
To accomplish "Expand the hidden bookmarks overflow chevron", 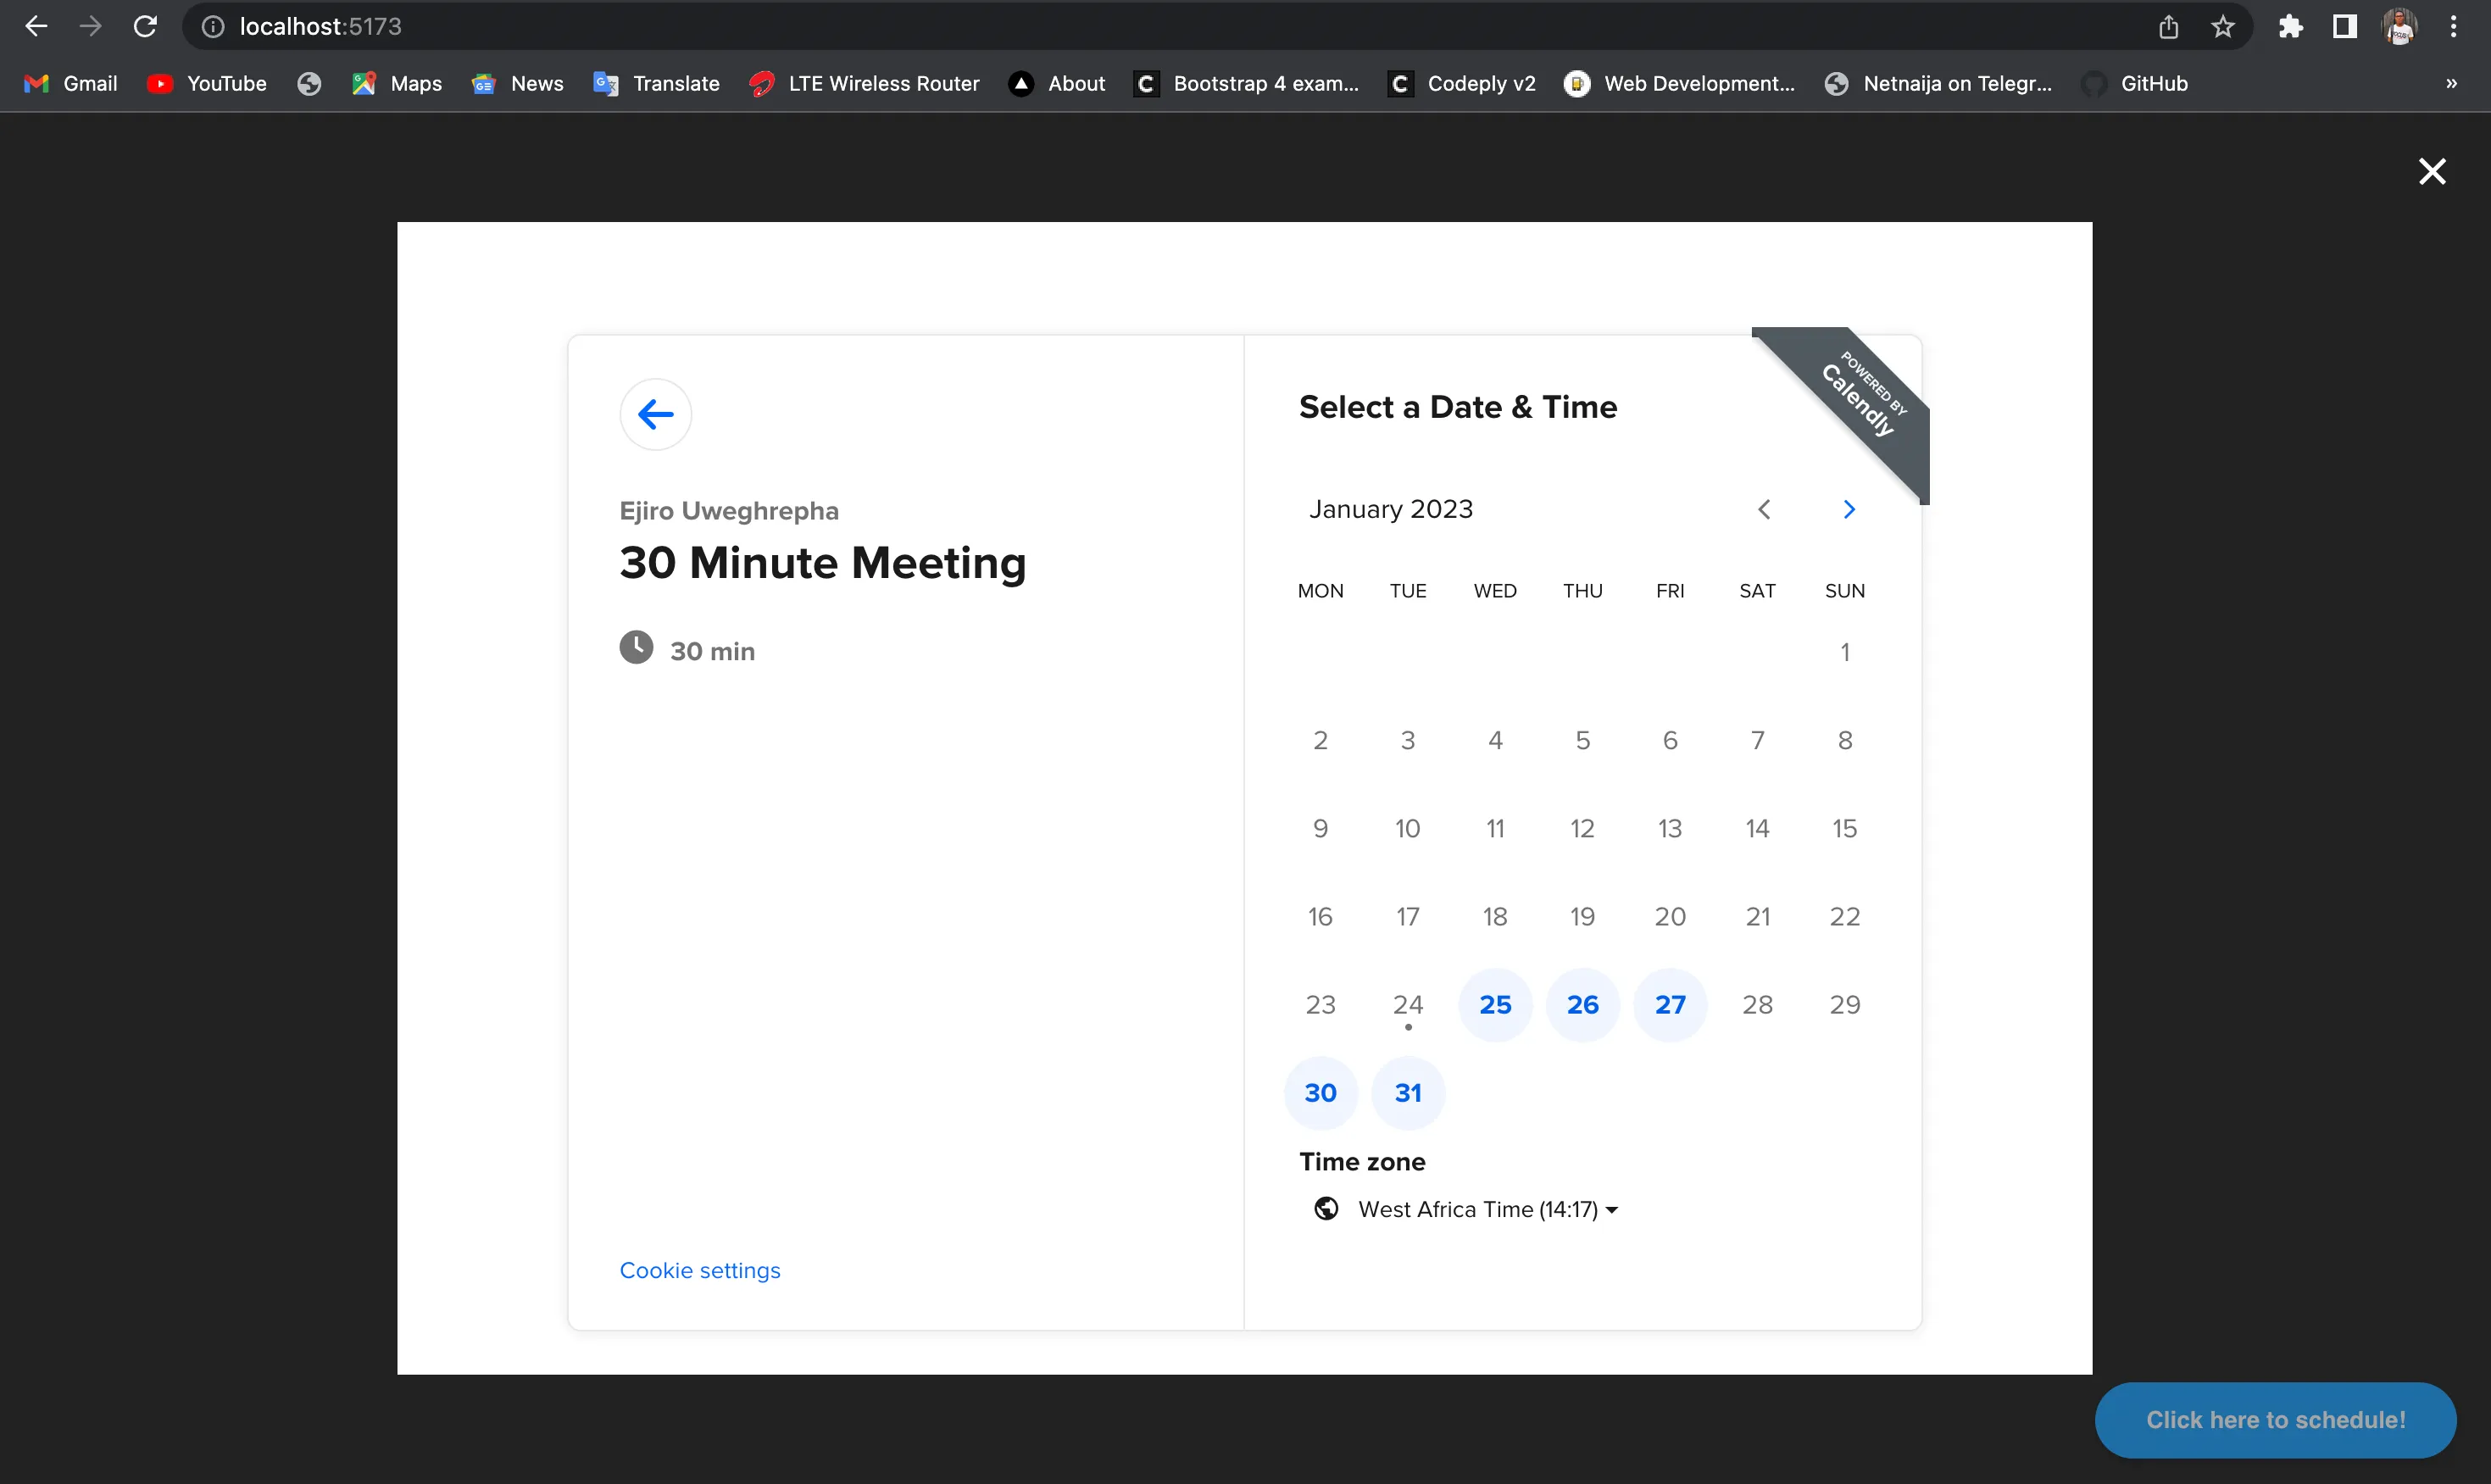I will (2451, 84).
